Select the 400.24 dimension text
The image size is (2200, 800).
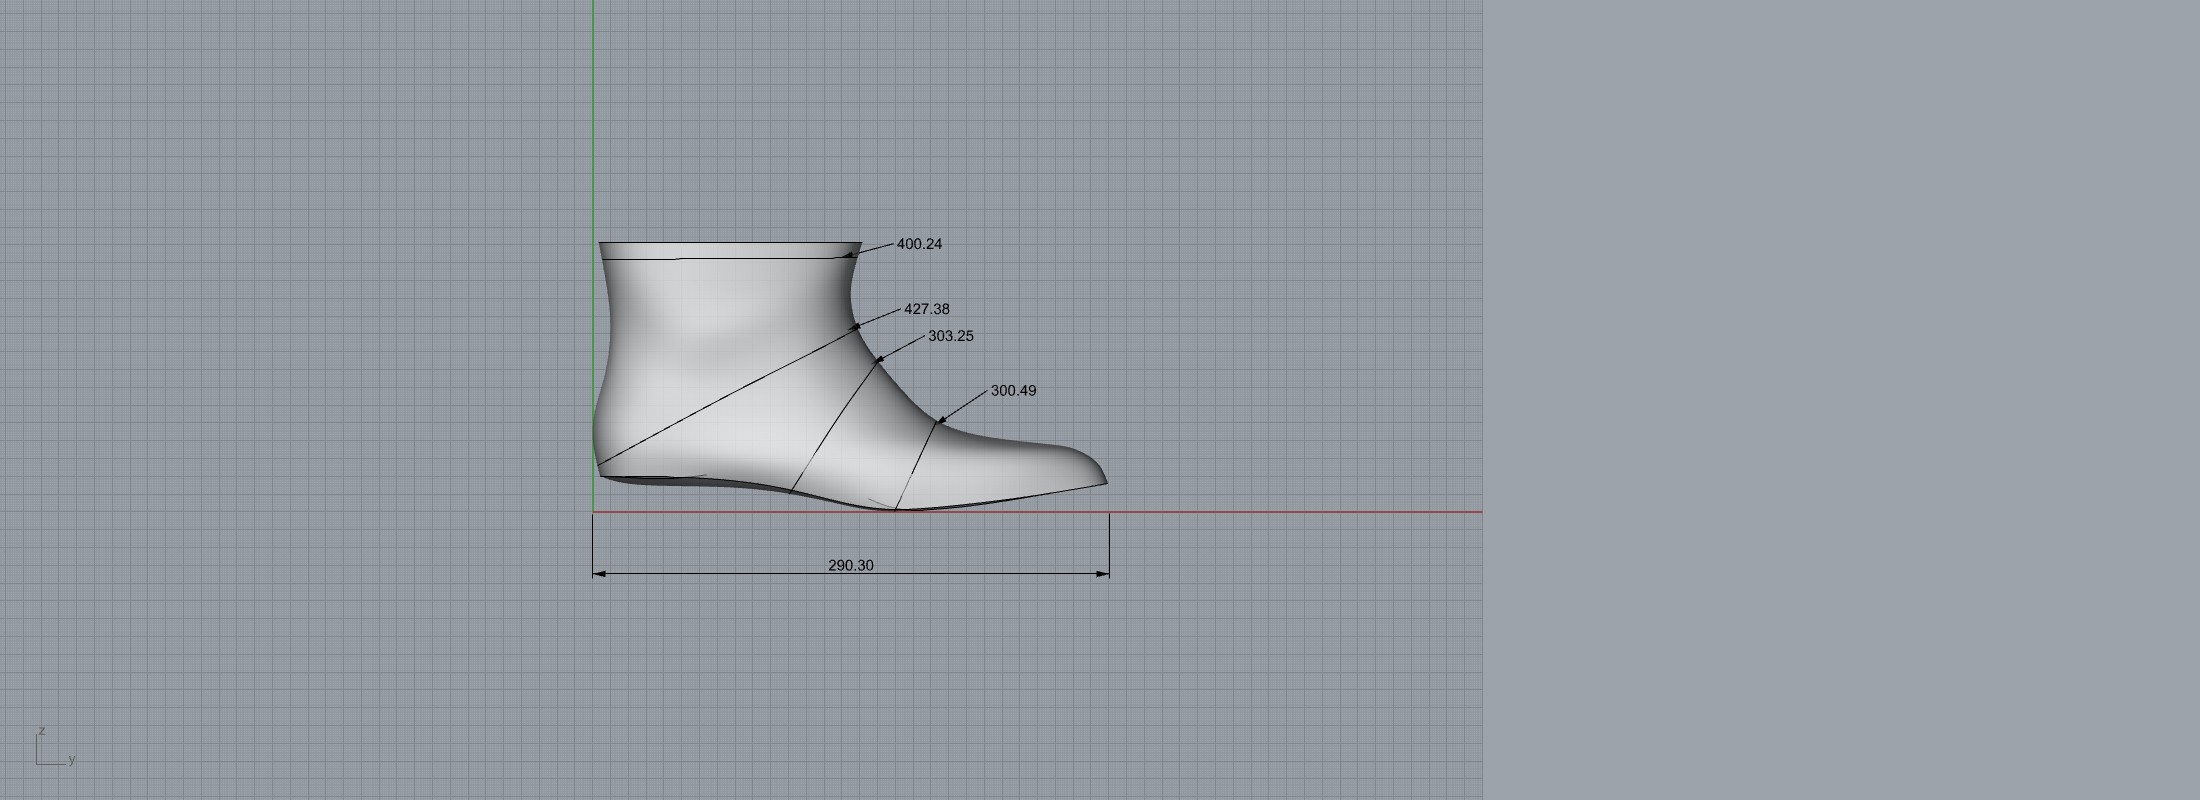[x=919, y=244]
